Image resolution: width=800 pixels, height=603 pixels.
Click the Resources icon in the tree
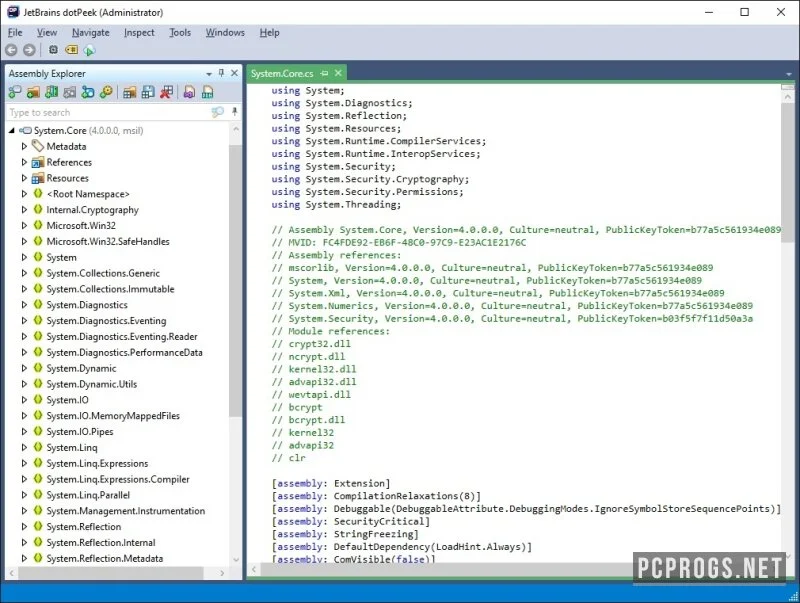pyautogui.click(x=38, y=178)
